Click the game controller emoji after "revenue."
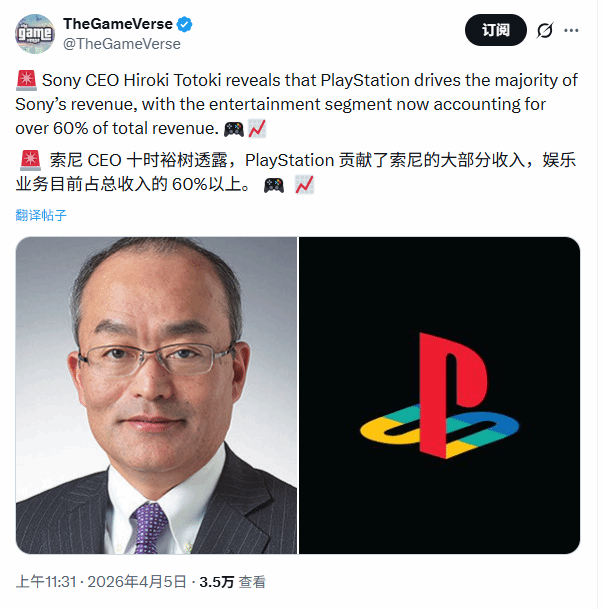602x609 pixels. (233, 129)
